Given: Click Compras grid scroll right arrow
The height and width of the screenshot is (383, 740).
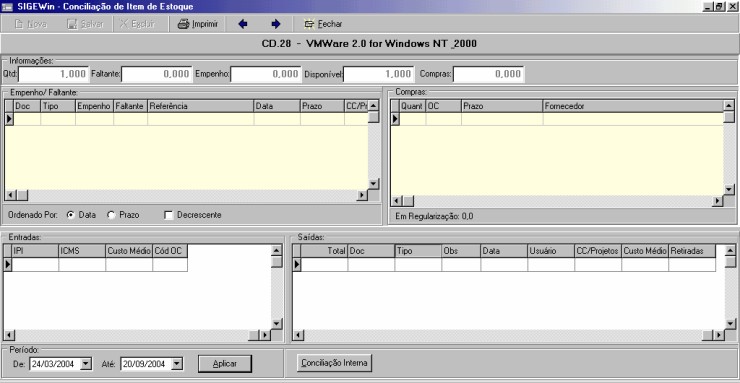Looking at the screenshot, I should coord(717,201).
